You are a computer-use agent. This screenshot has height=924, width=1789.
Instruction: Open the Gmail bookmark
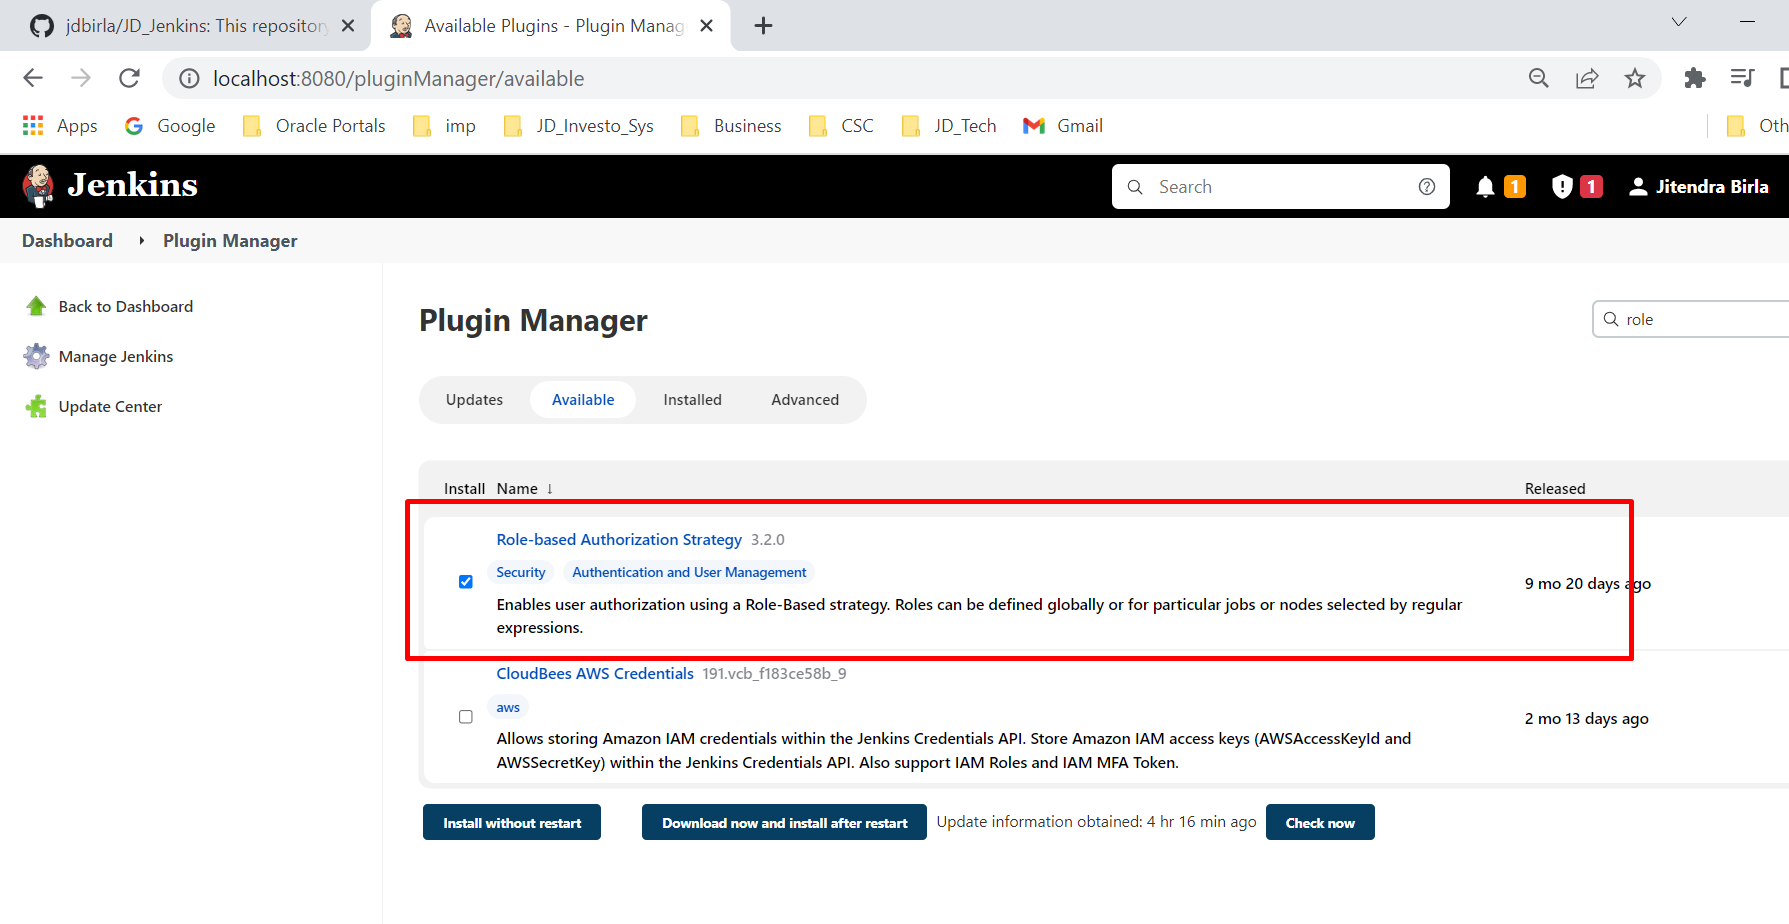click(x=1063, y=125)
